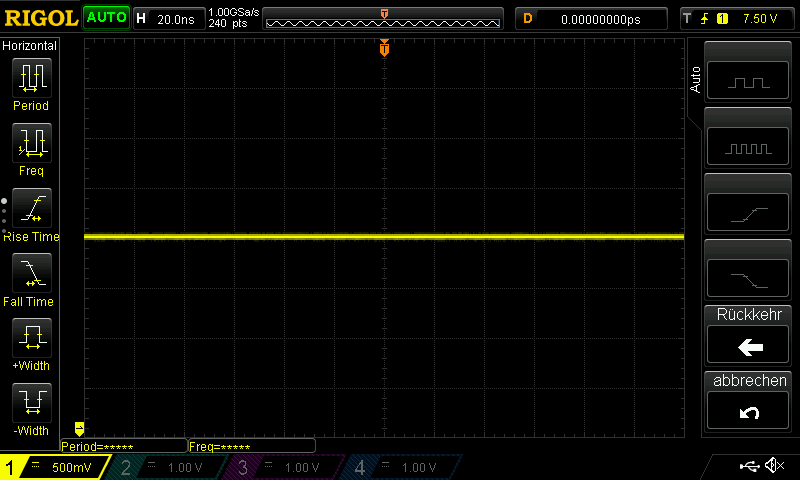Choose the rising edge auto option
Image resolution: width=800 pixels, height=480 pixels.
point(748,213)
